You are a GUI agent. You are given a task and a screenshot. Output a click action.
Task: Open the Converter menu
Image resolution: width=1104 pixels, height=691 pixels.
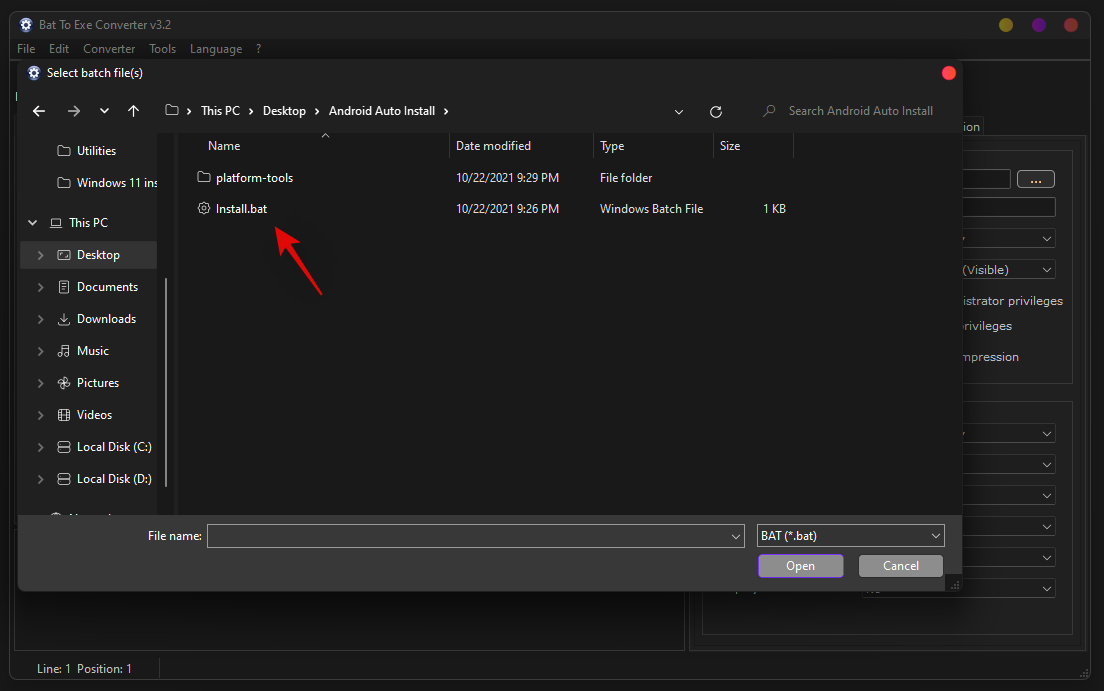pyautogui.click(x=109, y=49)
